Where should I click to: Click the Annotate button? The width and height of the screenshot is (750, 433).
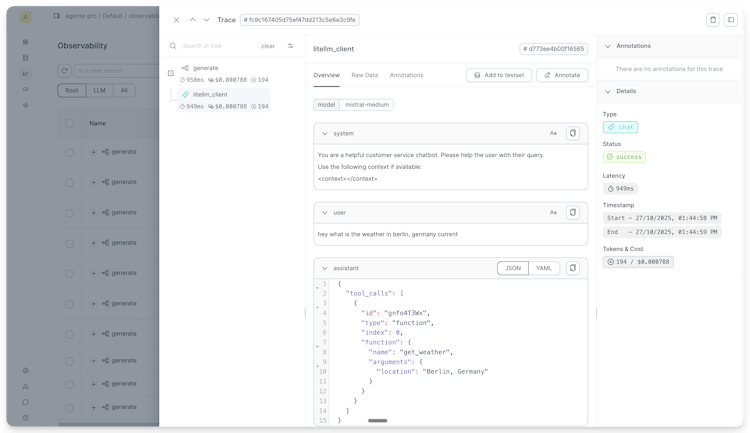[562, 75]
